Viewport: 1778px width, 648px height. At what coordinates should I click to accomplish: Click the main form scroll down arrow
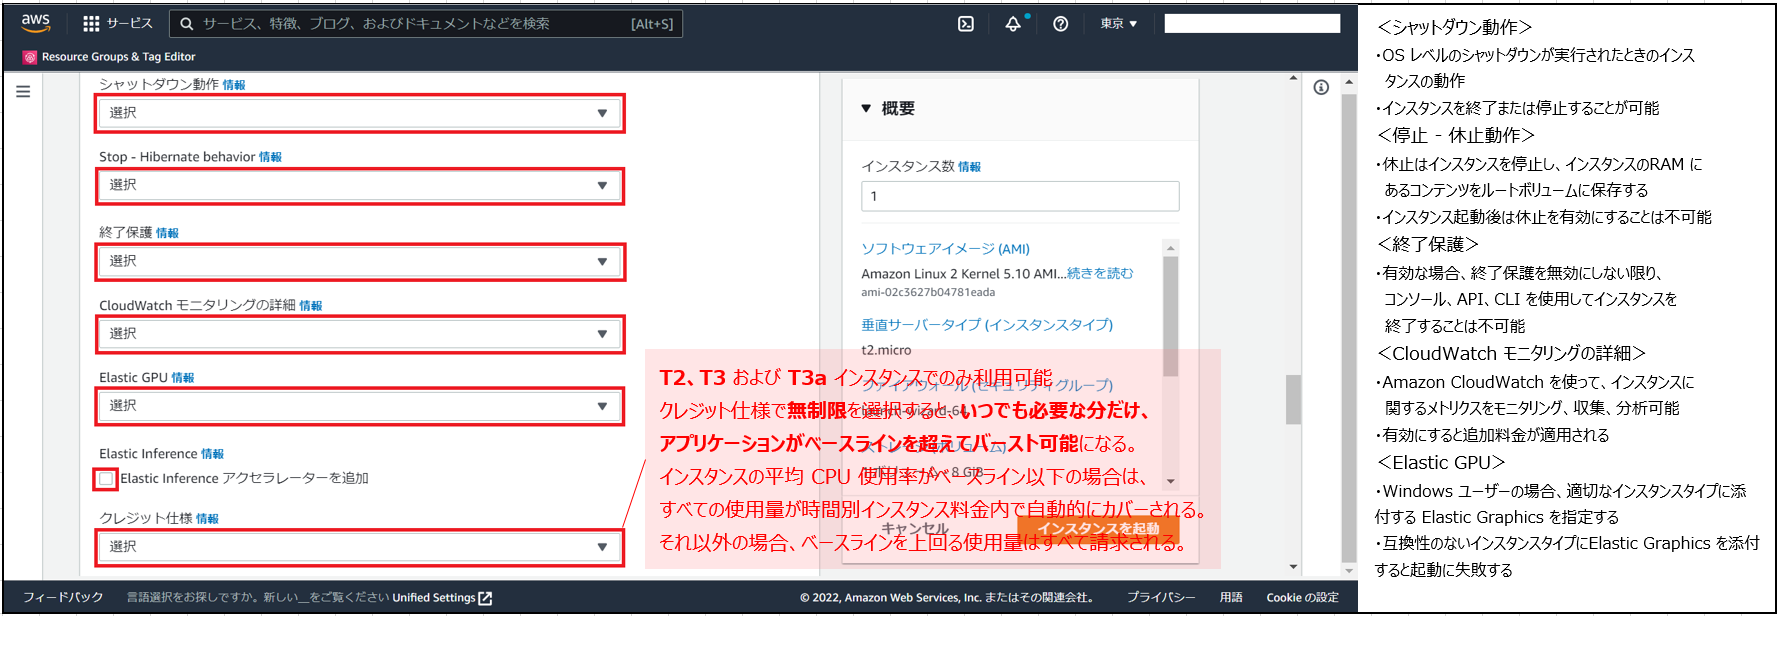[1293, 567]
